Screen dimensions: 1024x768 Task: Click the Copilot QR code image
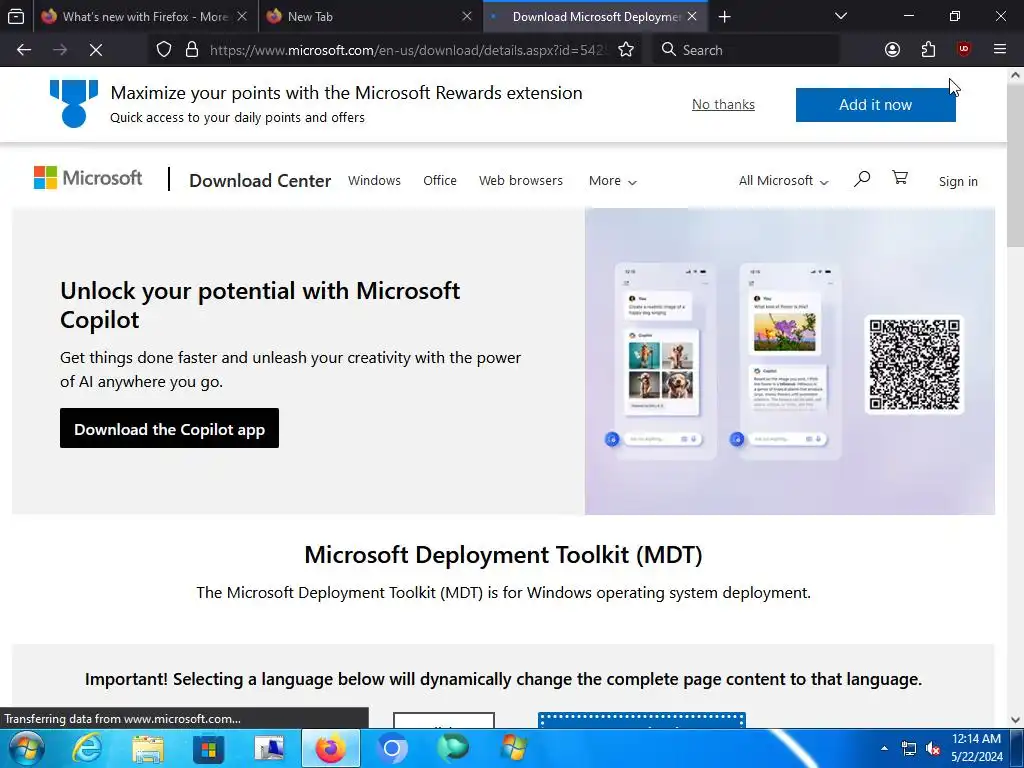(x=914, y=364)
